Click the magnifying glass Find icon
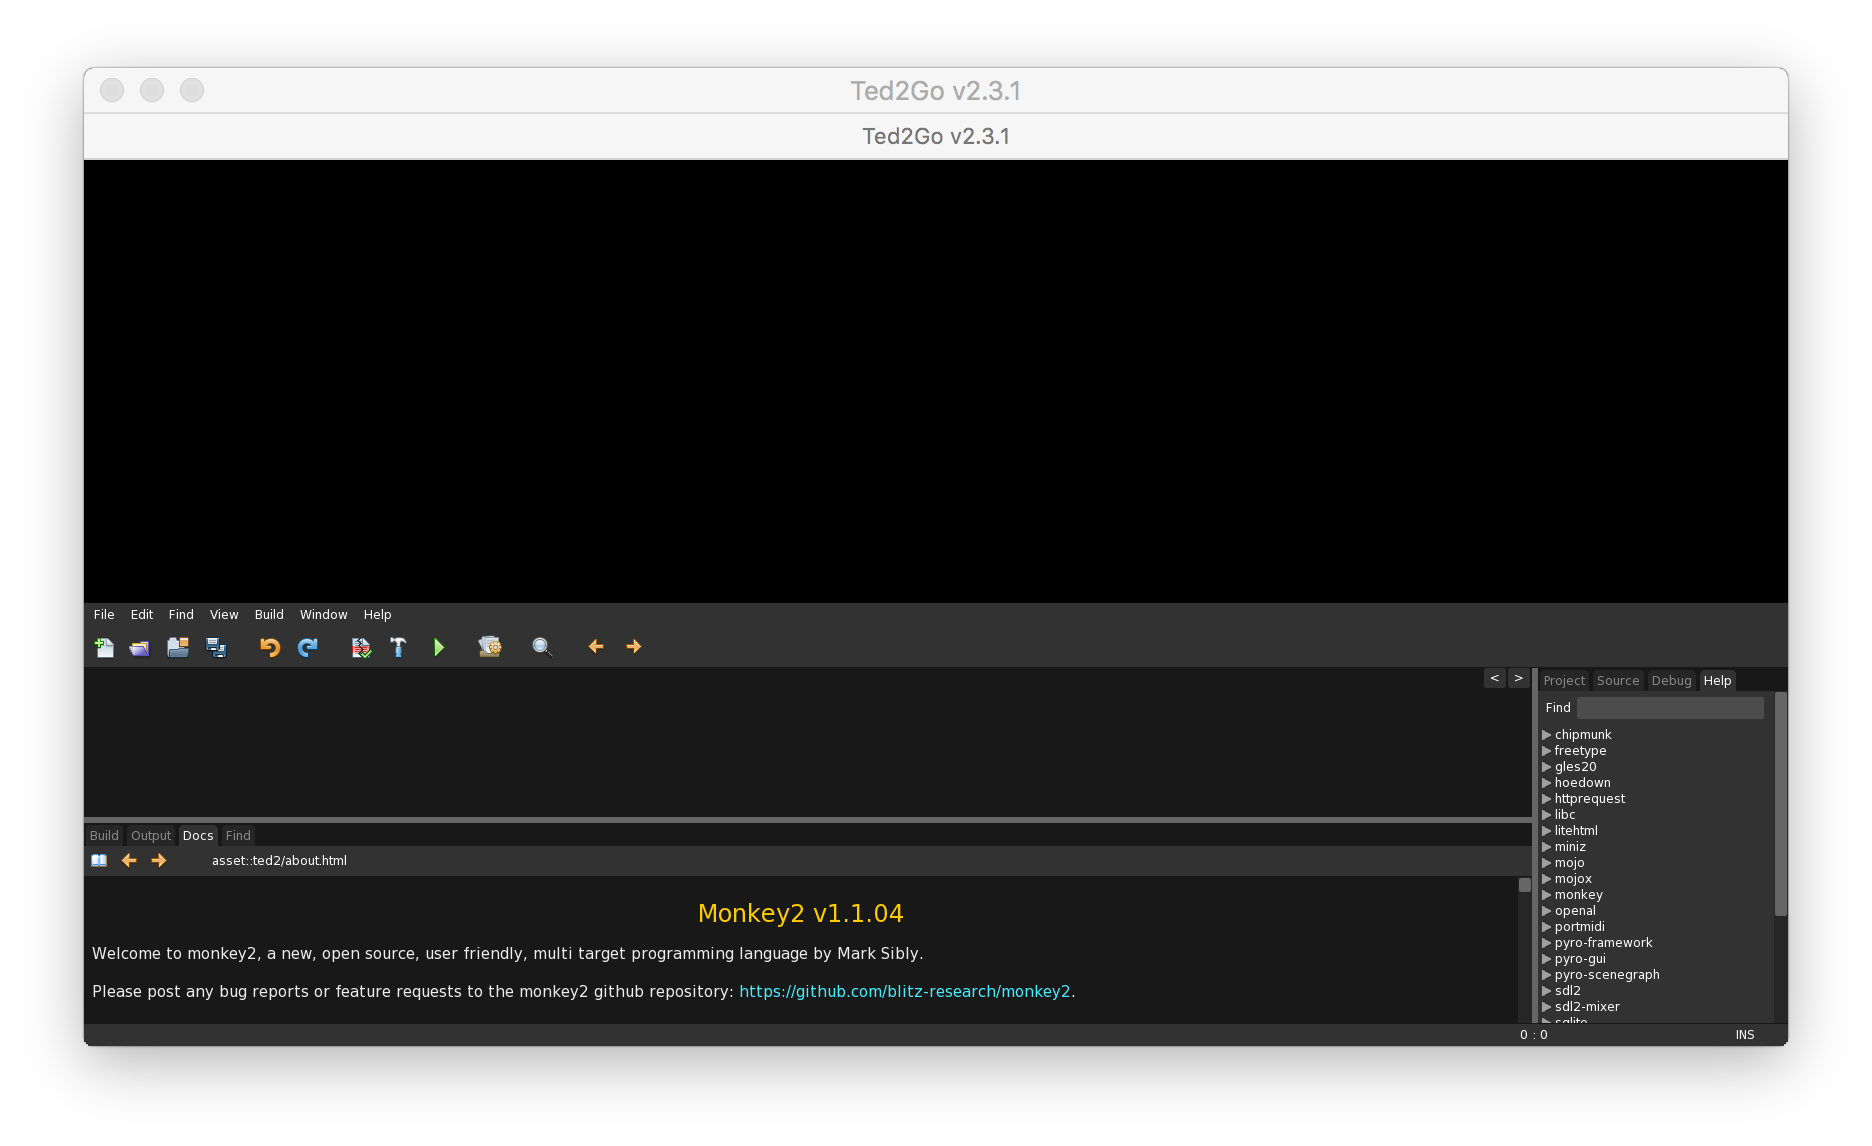Image resolution: width=1872 pixels, height=1146 pixels. [542, 647]
